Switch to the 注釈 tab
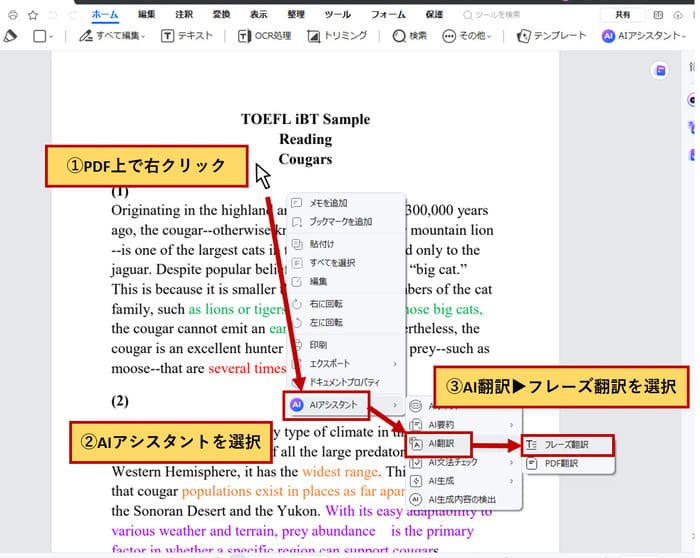Viewport: 700px width, 558px height. point(184,14)
